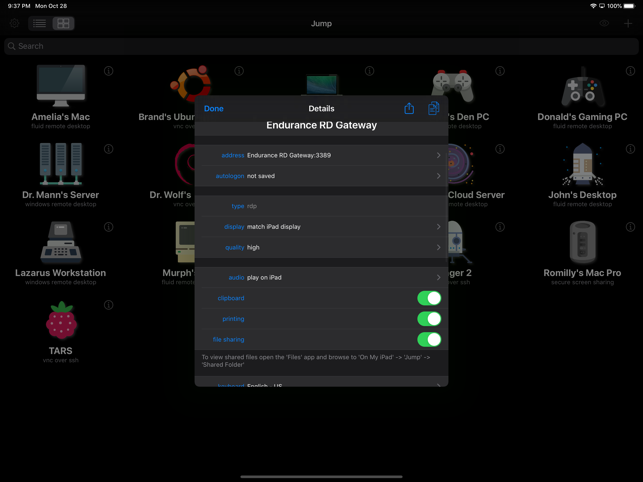643x482 pixels.
Task: Open info for Donald's Gaming PC
Action: tap(630, 71)
